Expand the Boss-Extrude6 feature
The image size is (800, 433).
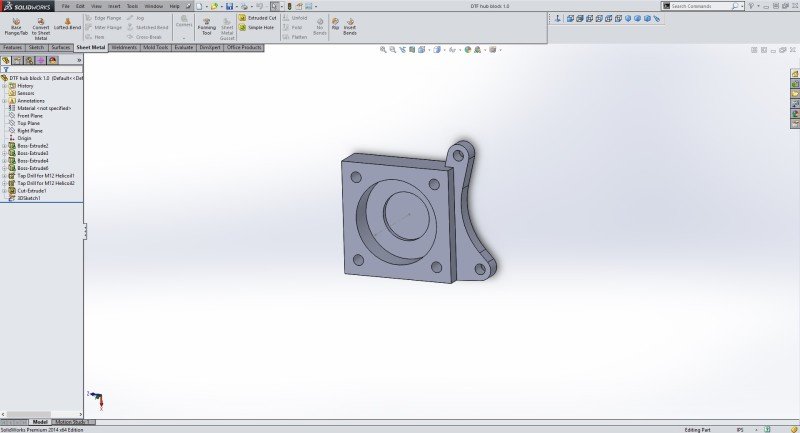tap(5, 168)
